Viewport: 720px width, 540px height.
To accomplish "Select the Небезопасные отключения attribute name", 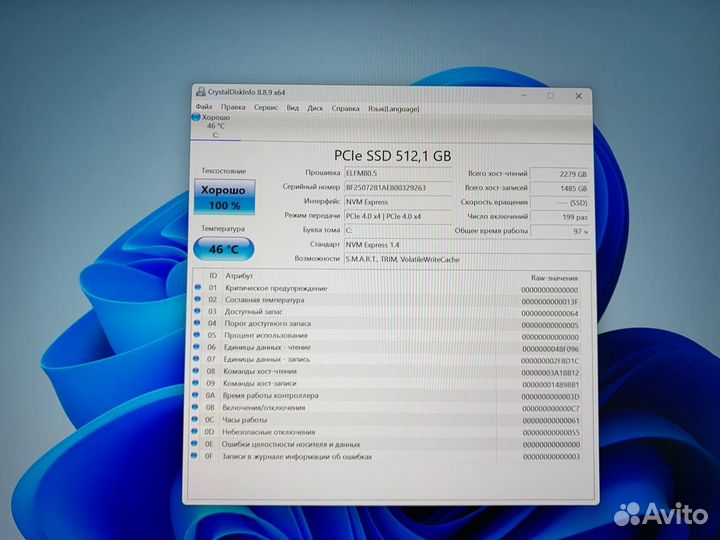I will 269,432.
